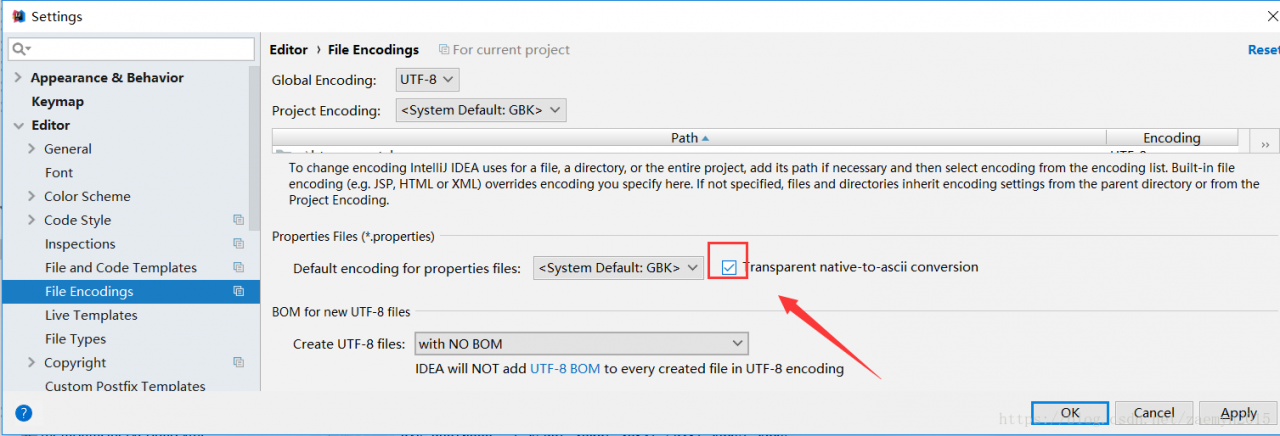1280x436 pixels.
Task: Select Font under Editor
Action: point(59,173)
